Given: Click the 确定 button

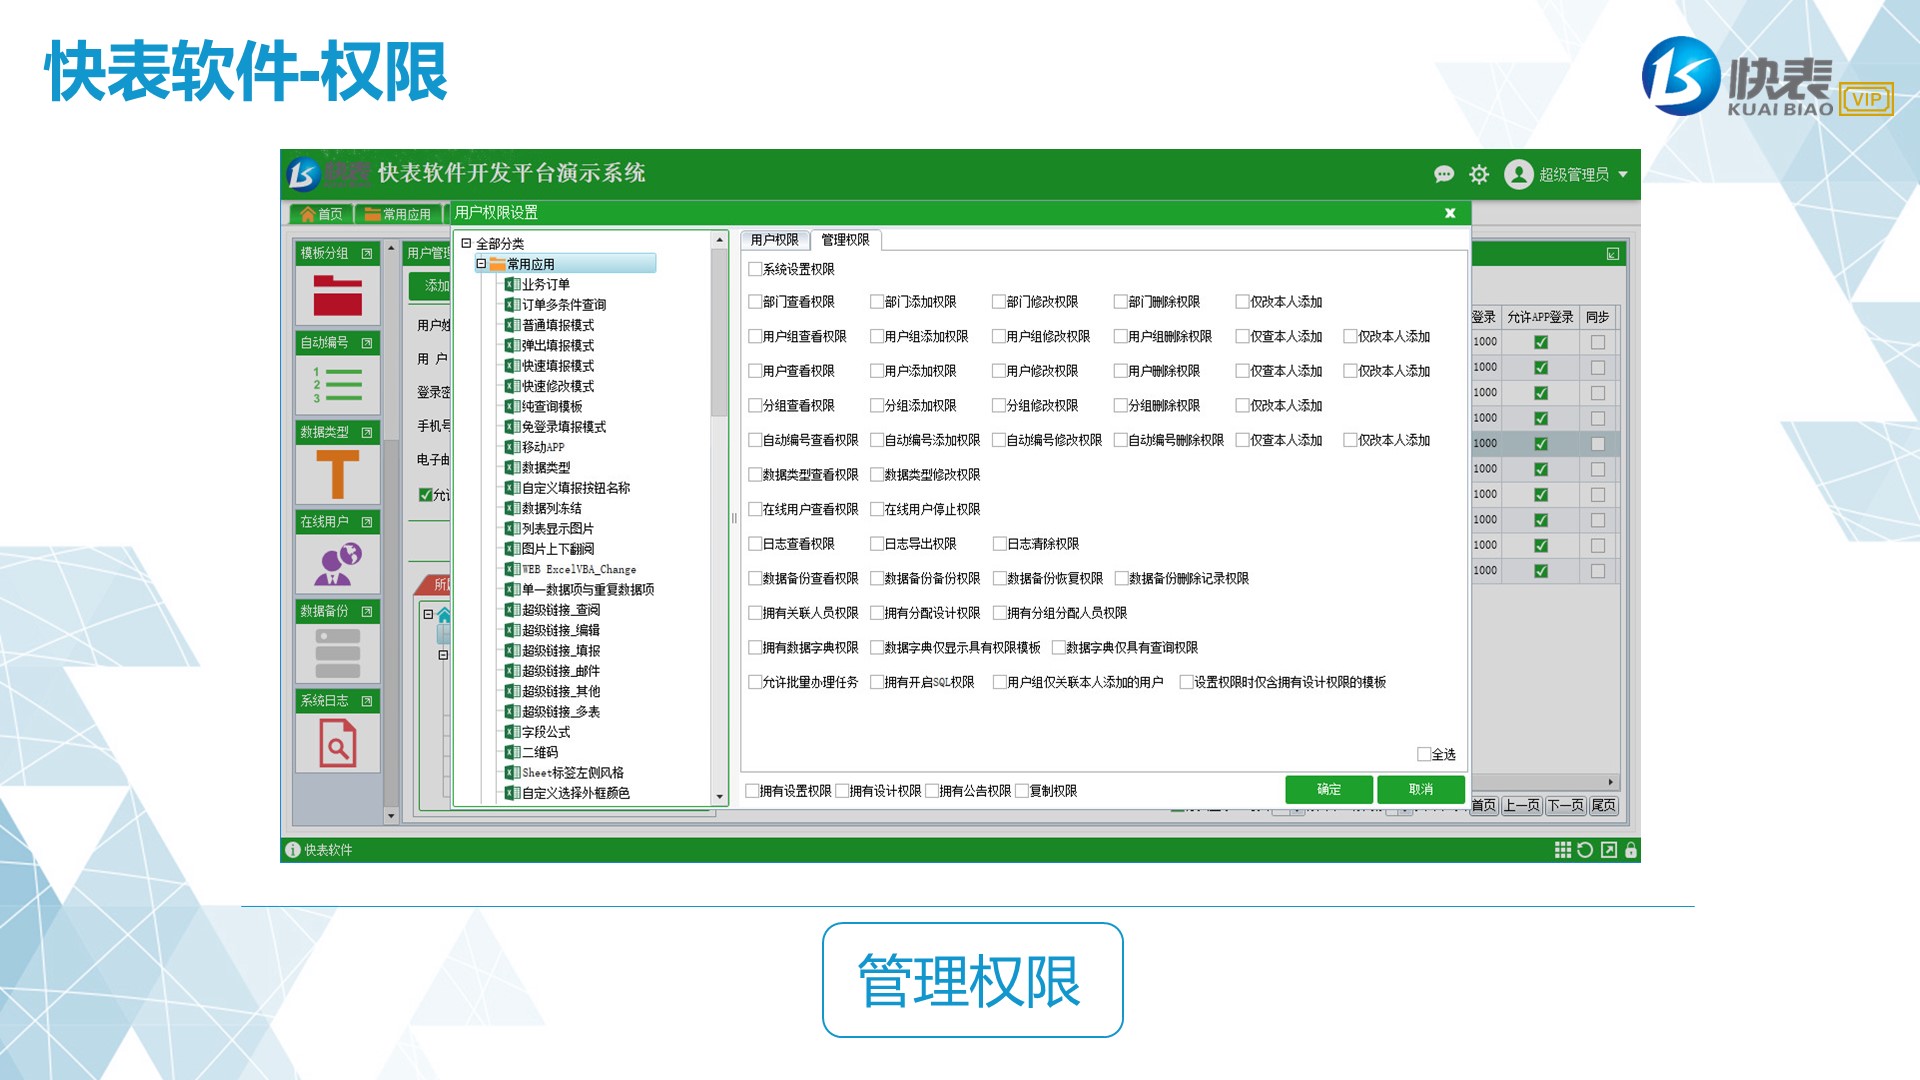Looking at the screenshot, I should (x=1329, y=790).
